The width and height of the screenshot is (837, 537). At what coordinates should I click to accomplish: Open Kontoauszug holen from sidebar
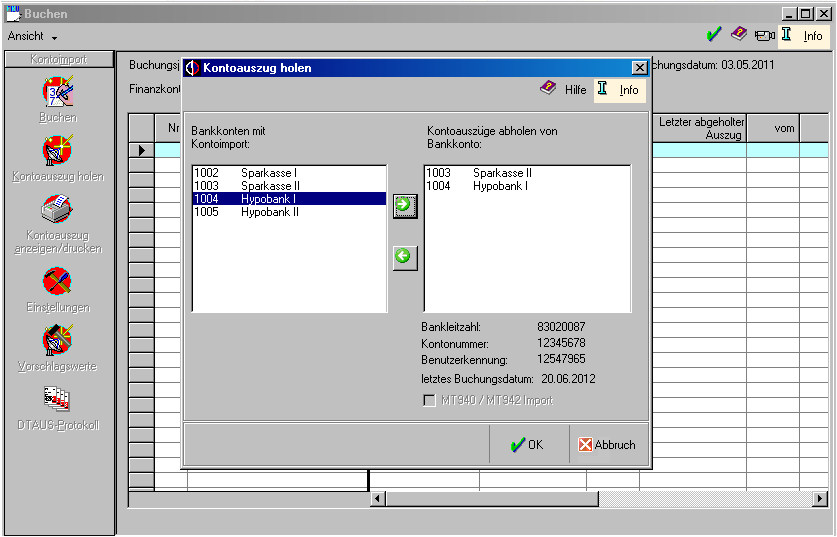[x=57, y=151]
